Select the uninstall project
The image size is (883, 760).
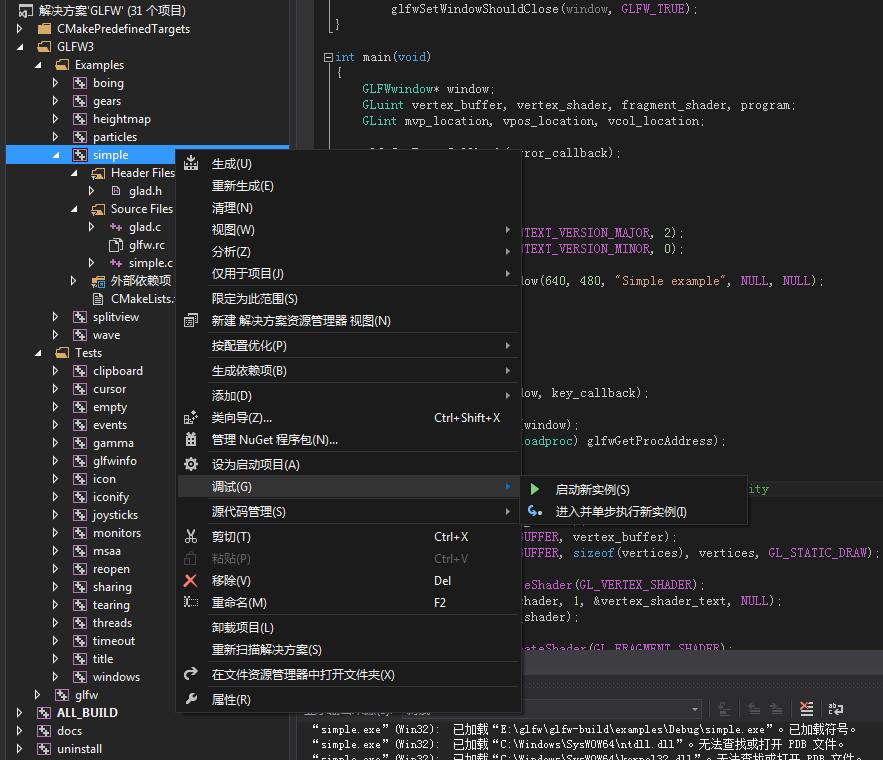[79, 749]
